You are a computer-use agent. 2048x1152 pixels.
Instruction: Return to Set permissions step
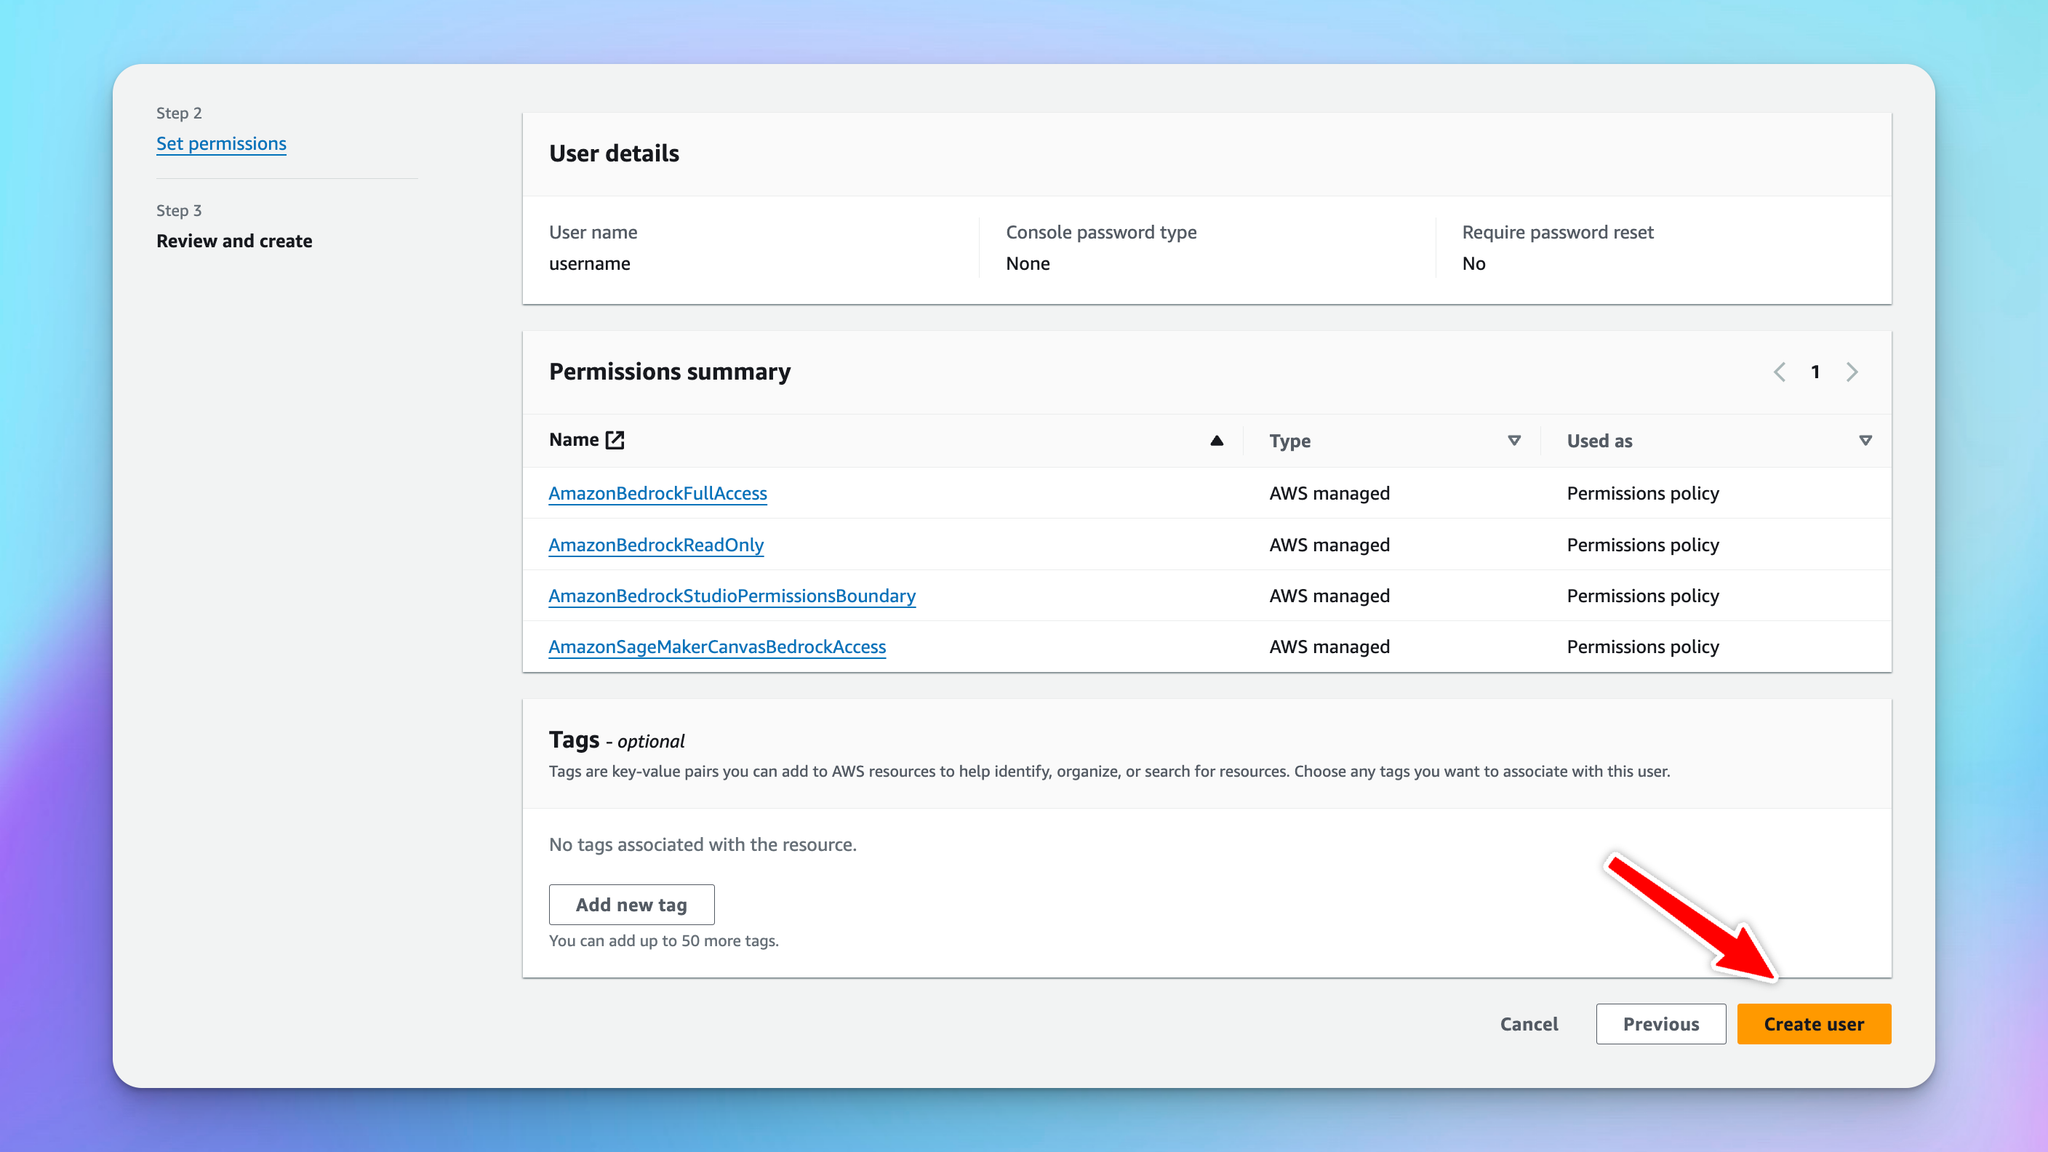(221, 144)
